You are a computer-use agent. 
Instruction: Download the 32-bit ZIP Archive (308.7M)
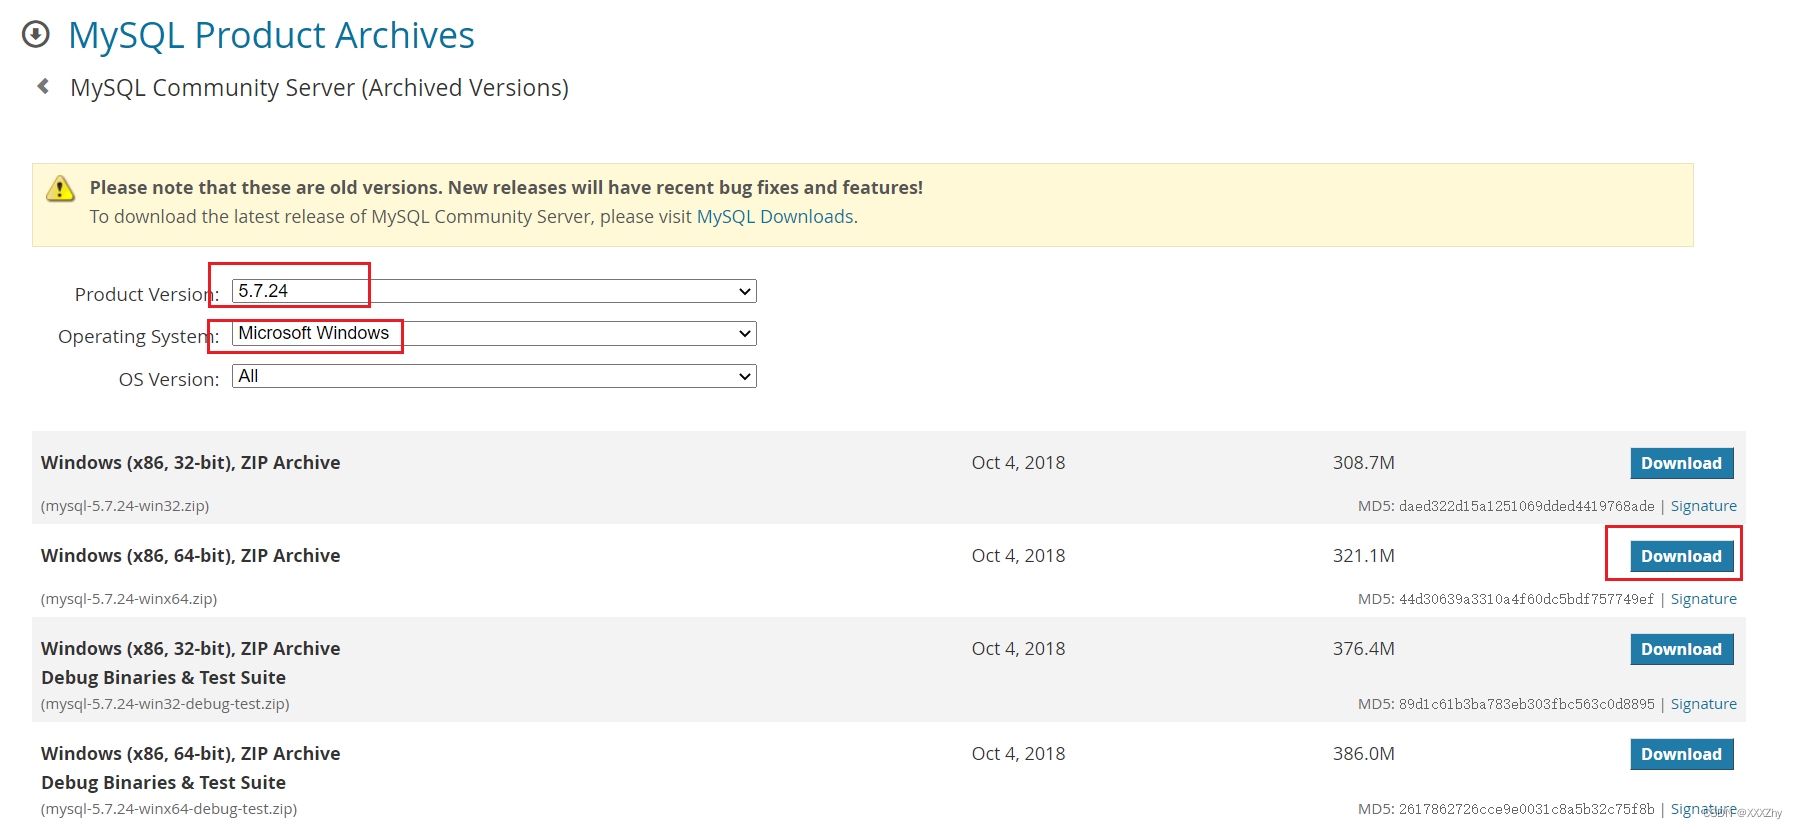[x=1681, y=463]
